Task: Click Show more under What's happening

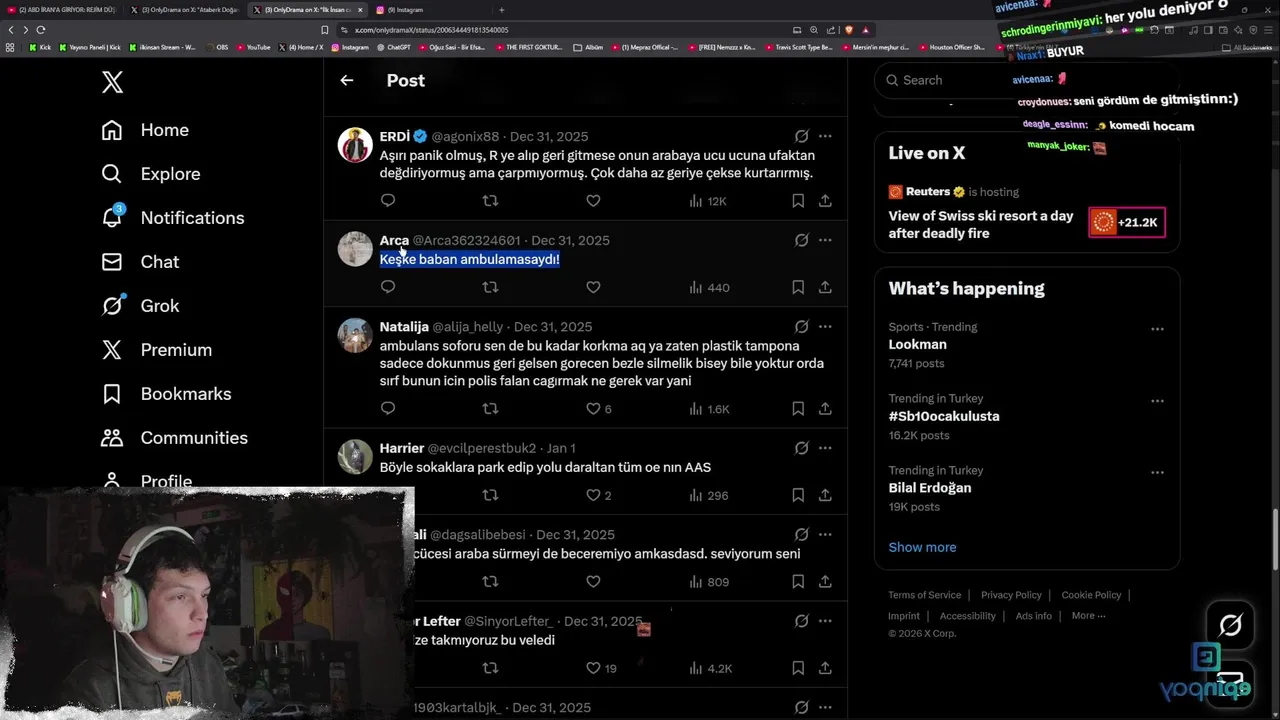Action: pyautogui.click(x=922, y=547)
